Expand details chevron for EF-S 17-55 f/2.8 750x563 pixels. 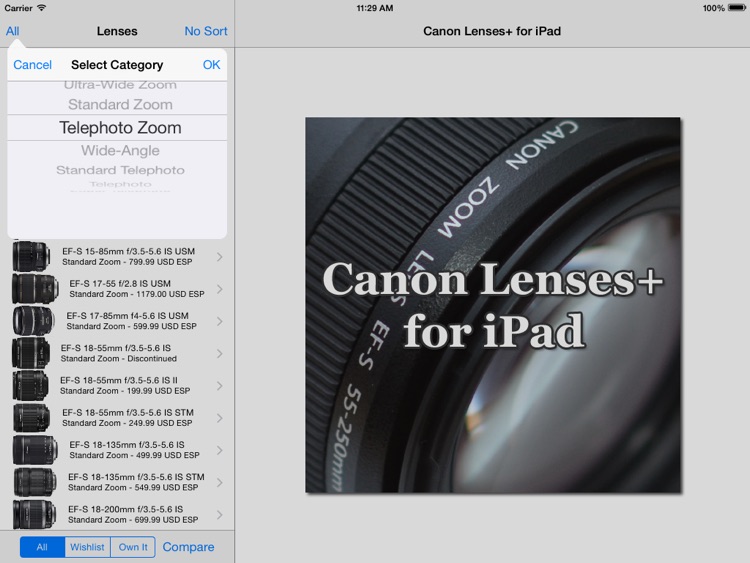click(220, 289)
